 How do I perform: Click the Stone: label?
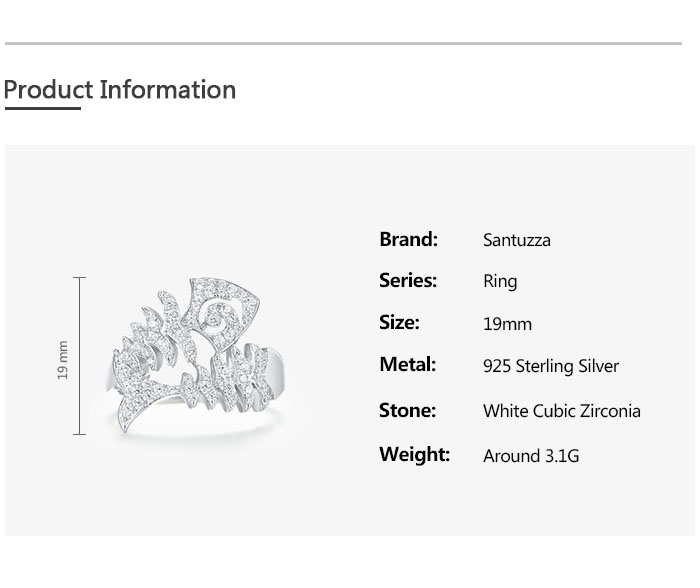pyautogui.click(x=407, y=410)
